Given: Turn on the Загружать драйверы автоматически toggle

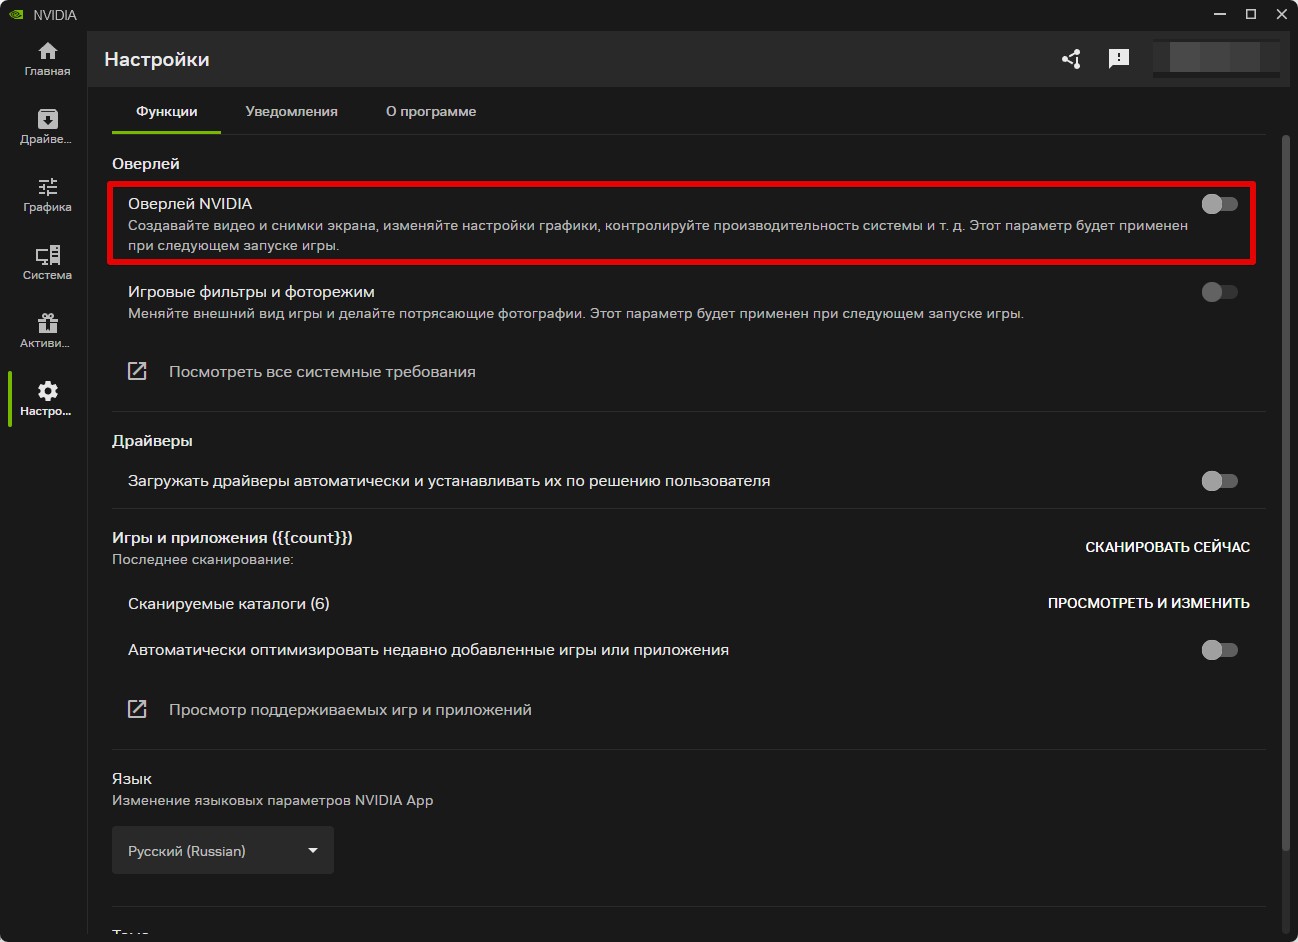Looking at the screenshot, I should click(x=1219, y=481).
